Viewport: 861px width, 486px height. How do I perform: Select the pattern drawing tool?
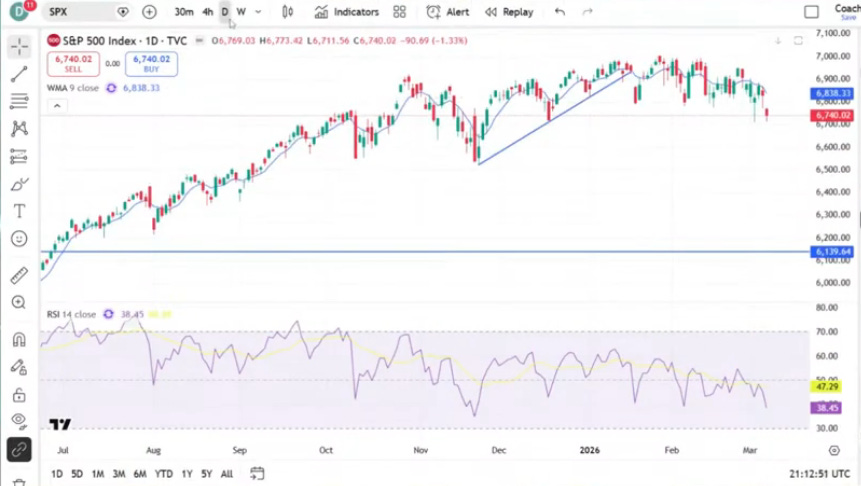[x=19, y=129]
